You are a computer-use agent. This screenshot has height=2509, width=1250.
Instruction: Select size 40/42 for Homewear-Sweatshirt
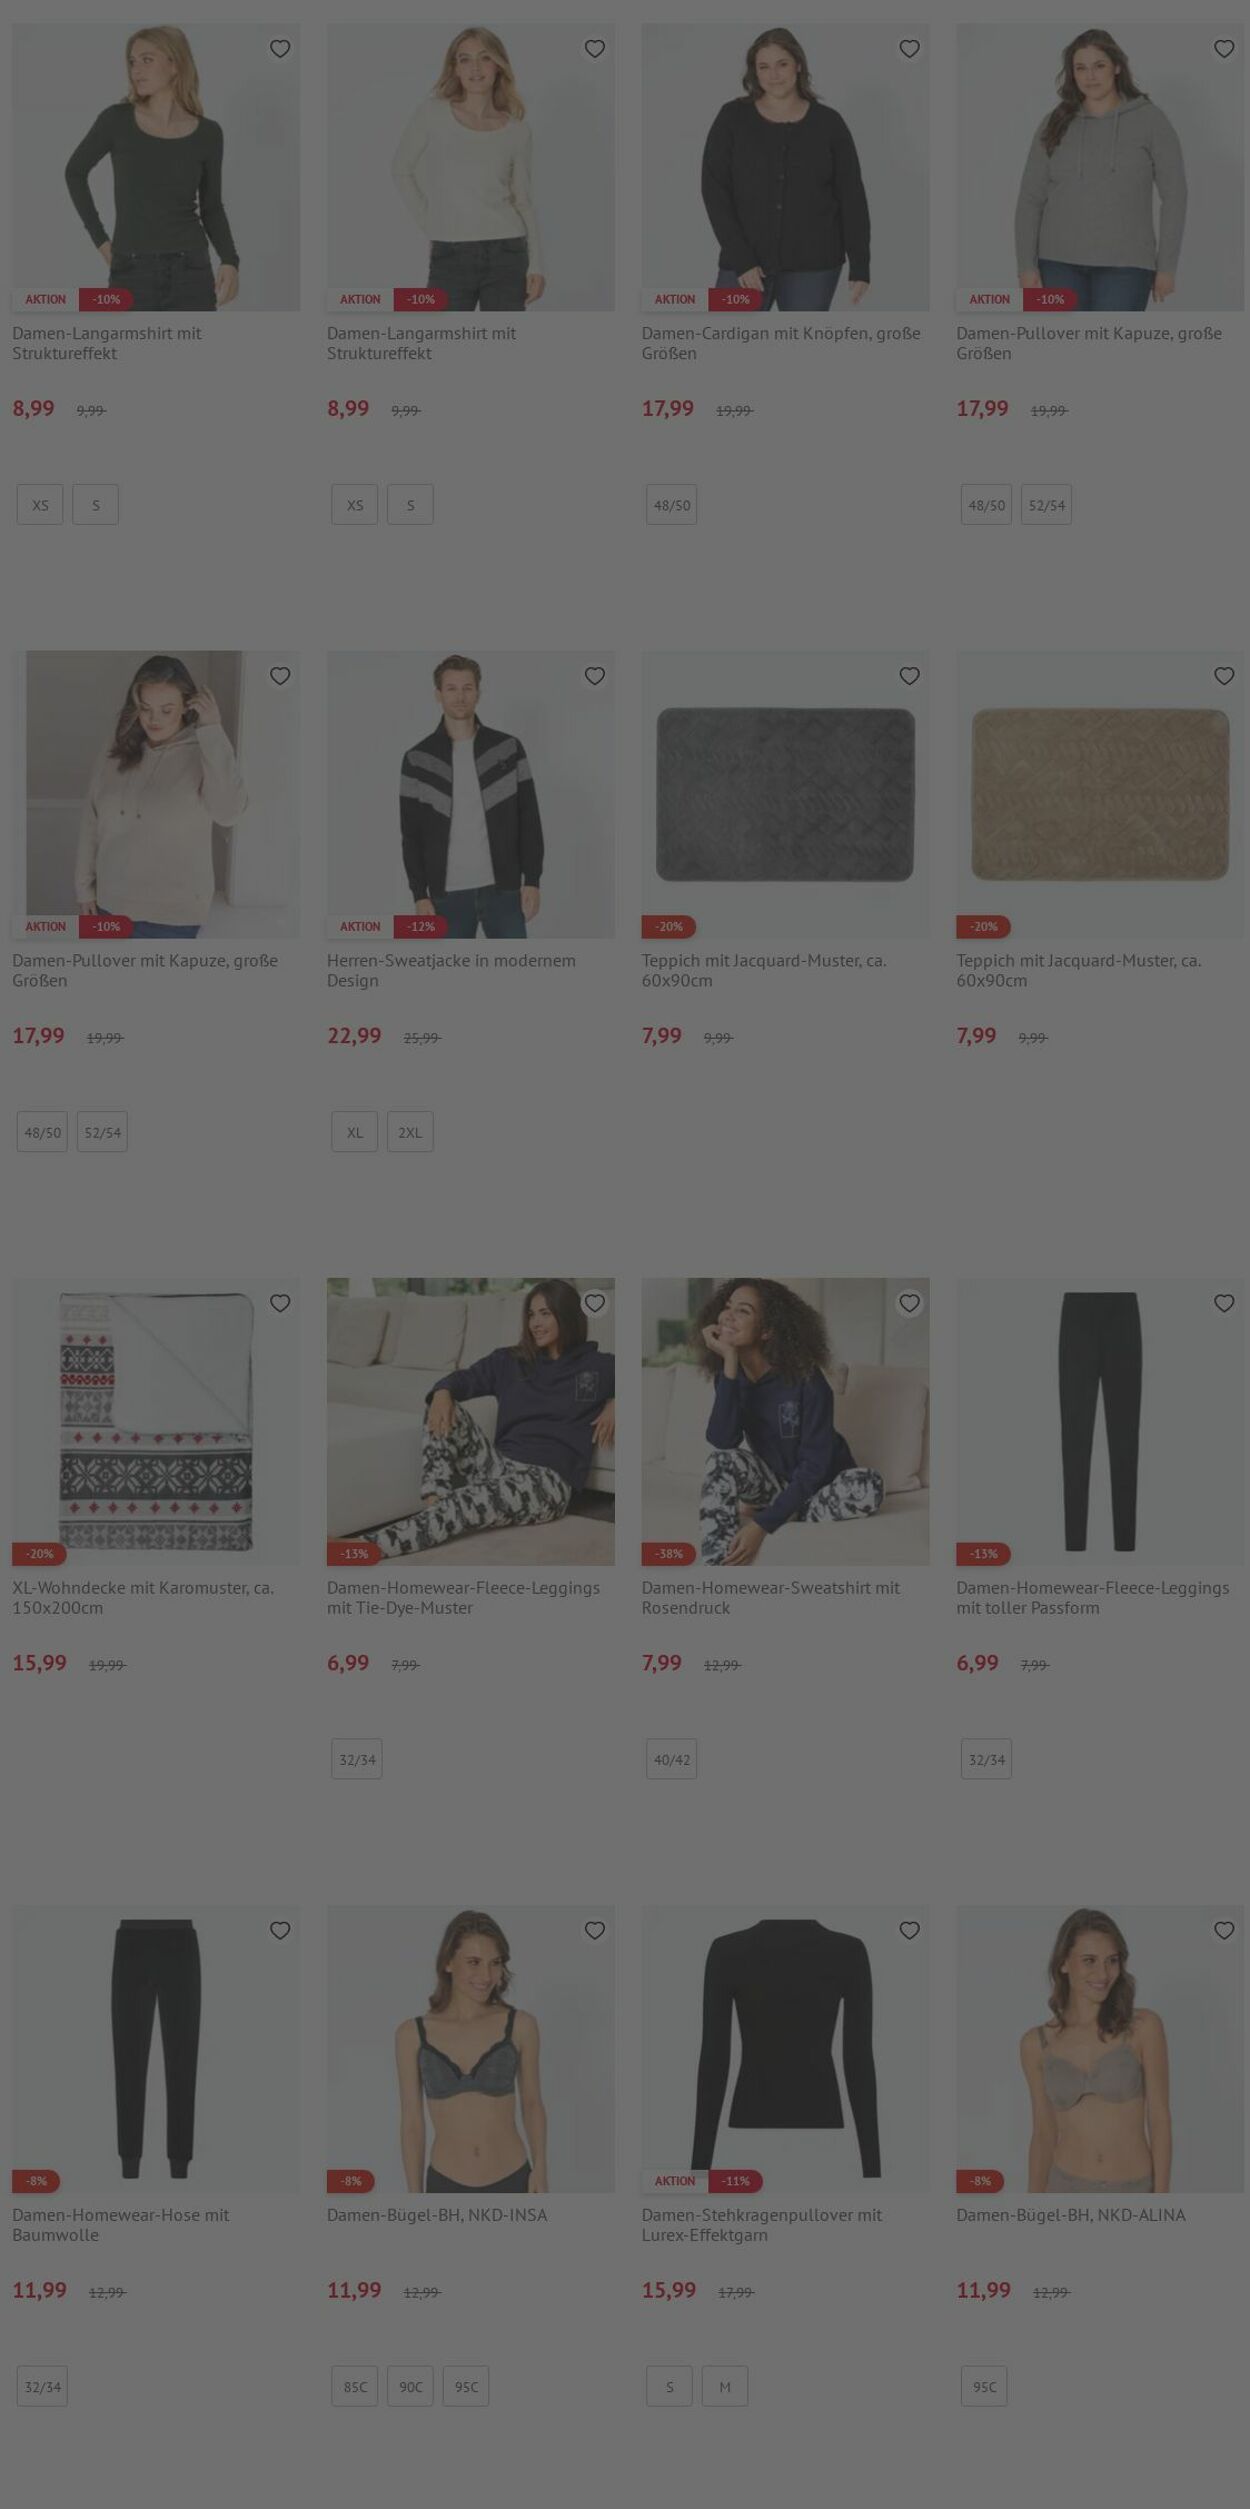[x=671, y=1759]
